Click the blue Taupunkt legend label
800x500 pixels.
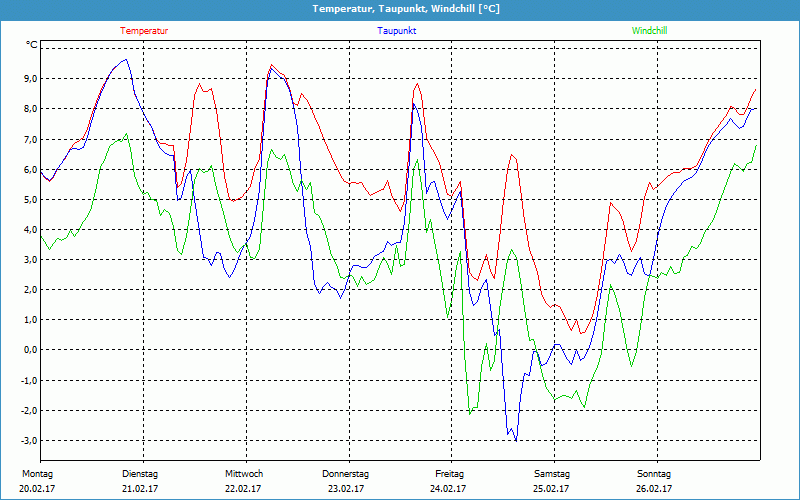coord(396,31)
